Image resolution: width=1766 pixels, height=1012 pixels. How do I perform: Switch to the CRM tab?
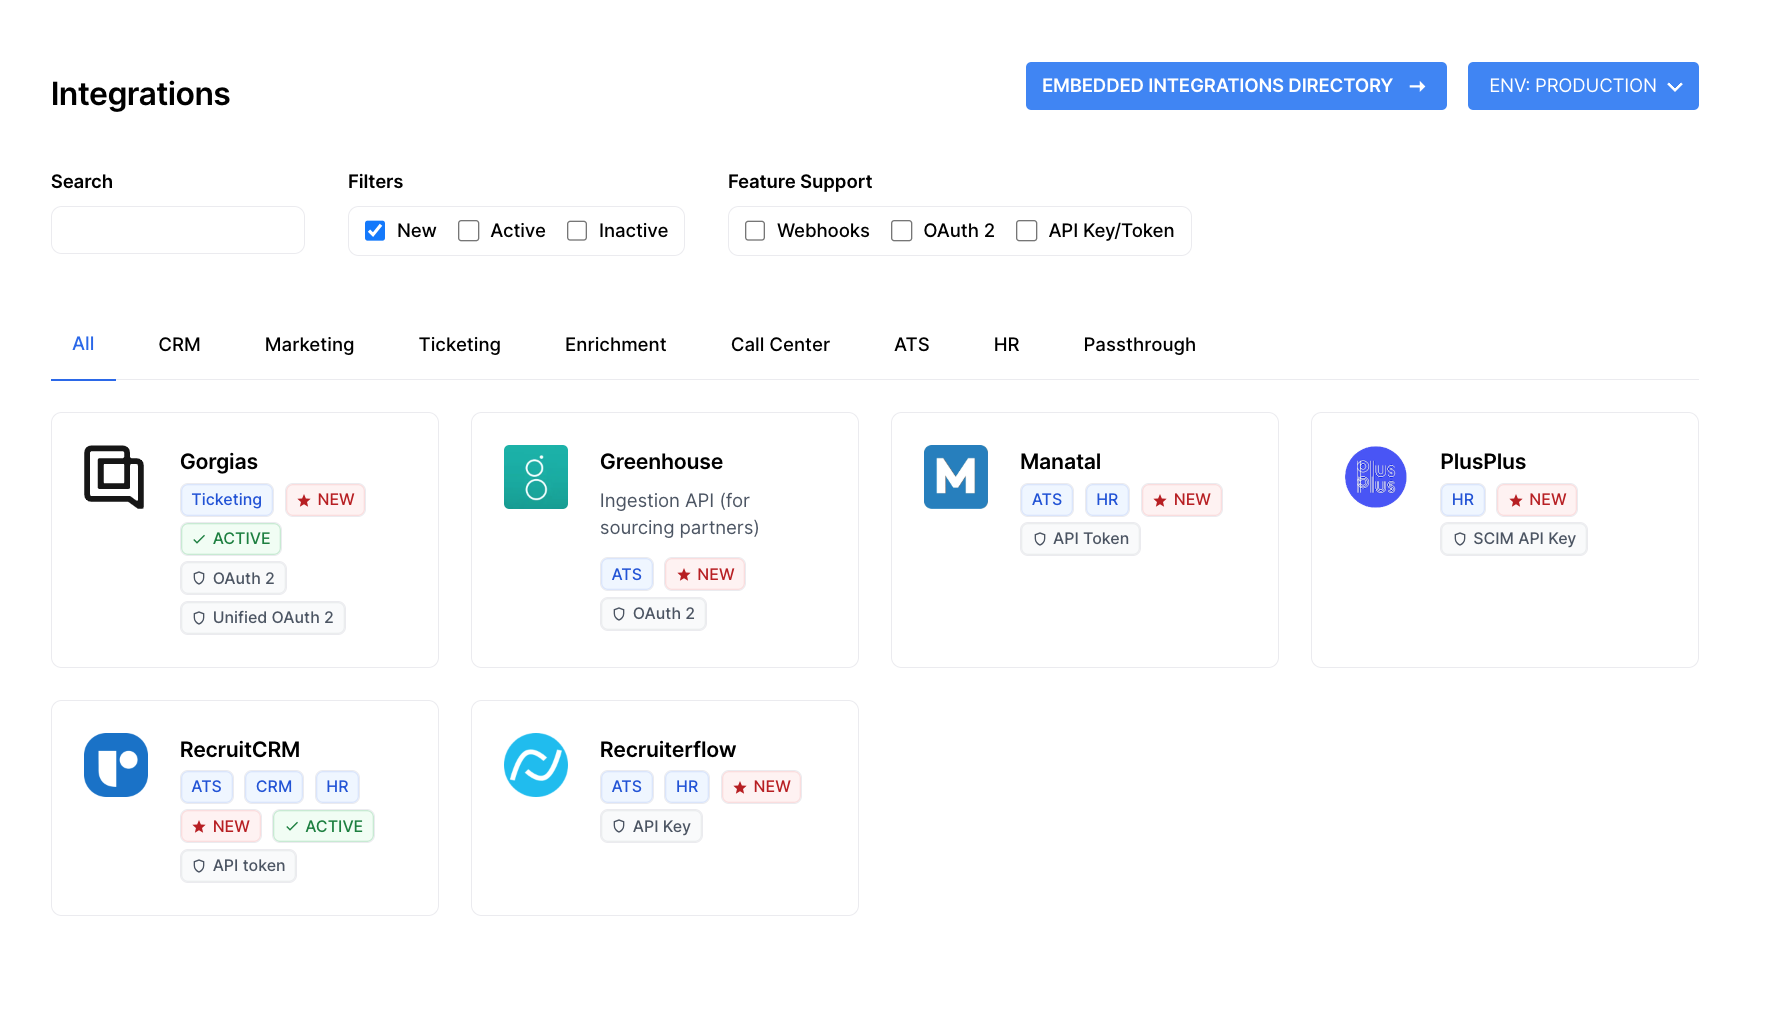click(x=179, y=345)
